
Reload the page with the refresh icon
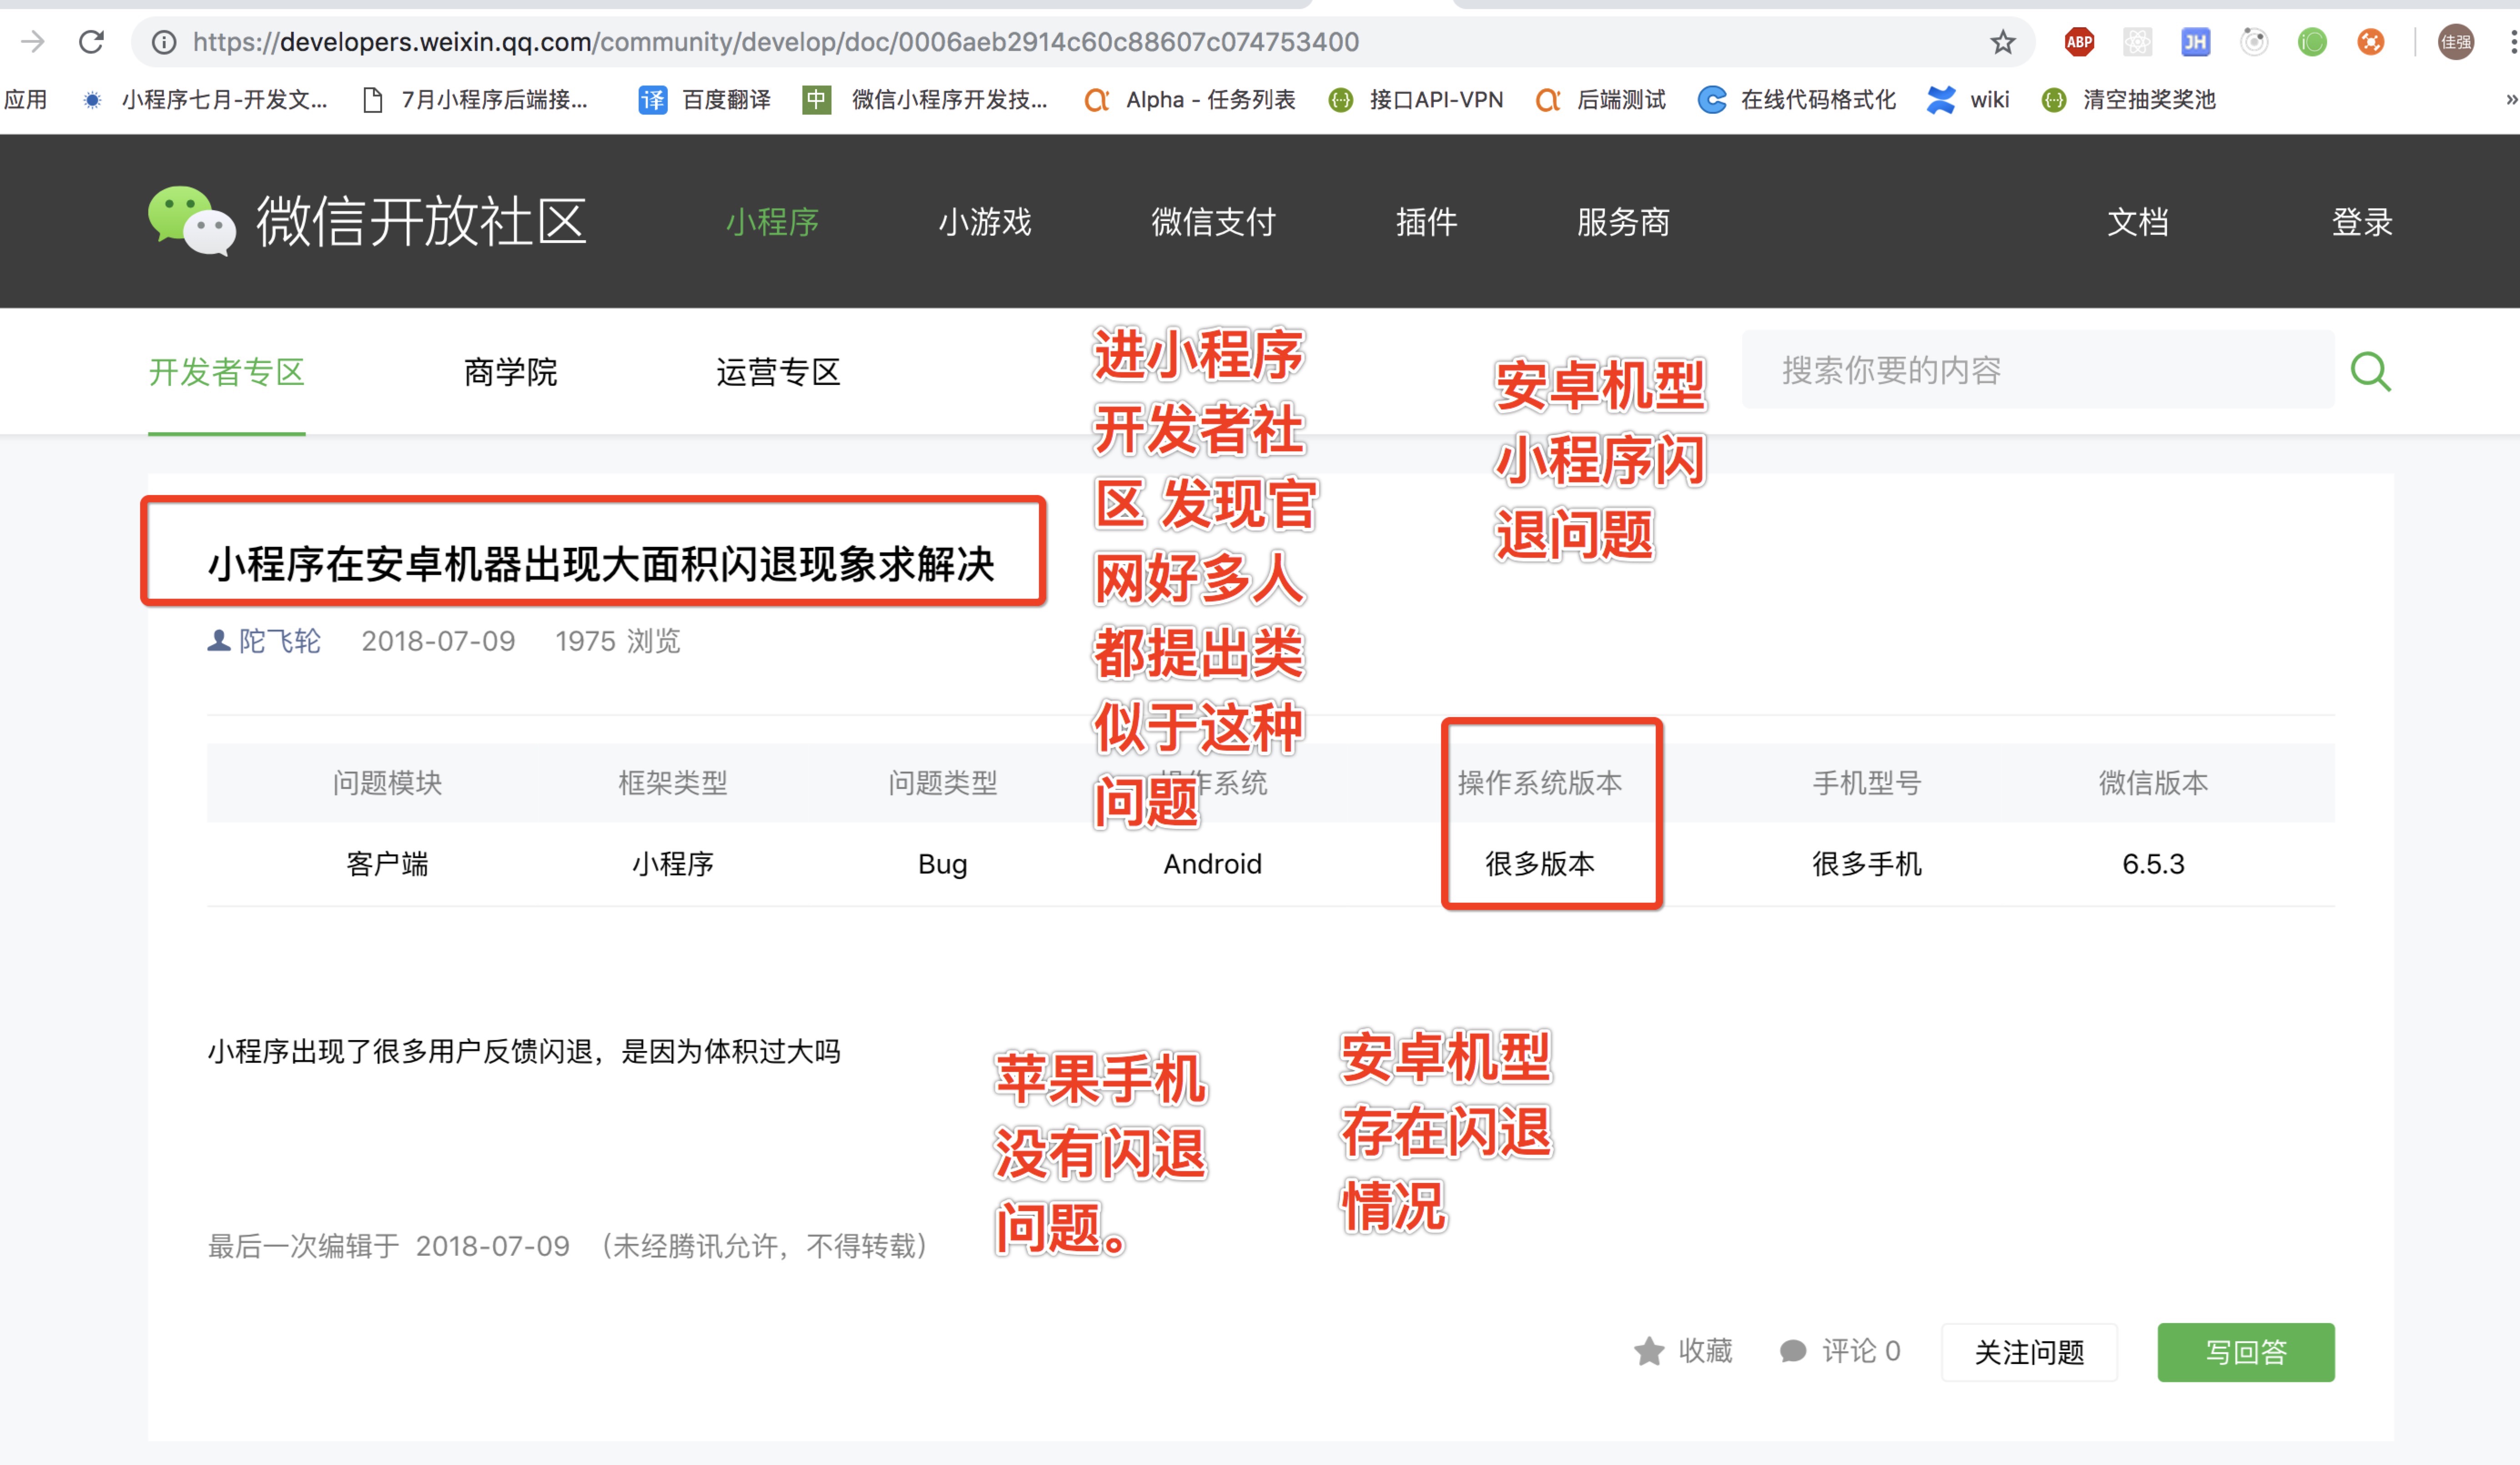92,41
